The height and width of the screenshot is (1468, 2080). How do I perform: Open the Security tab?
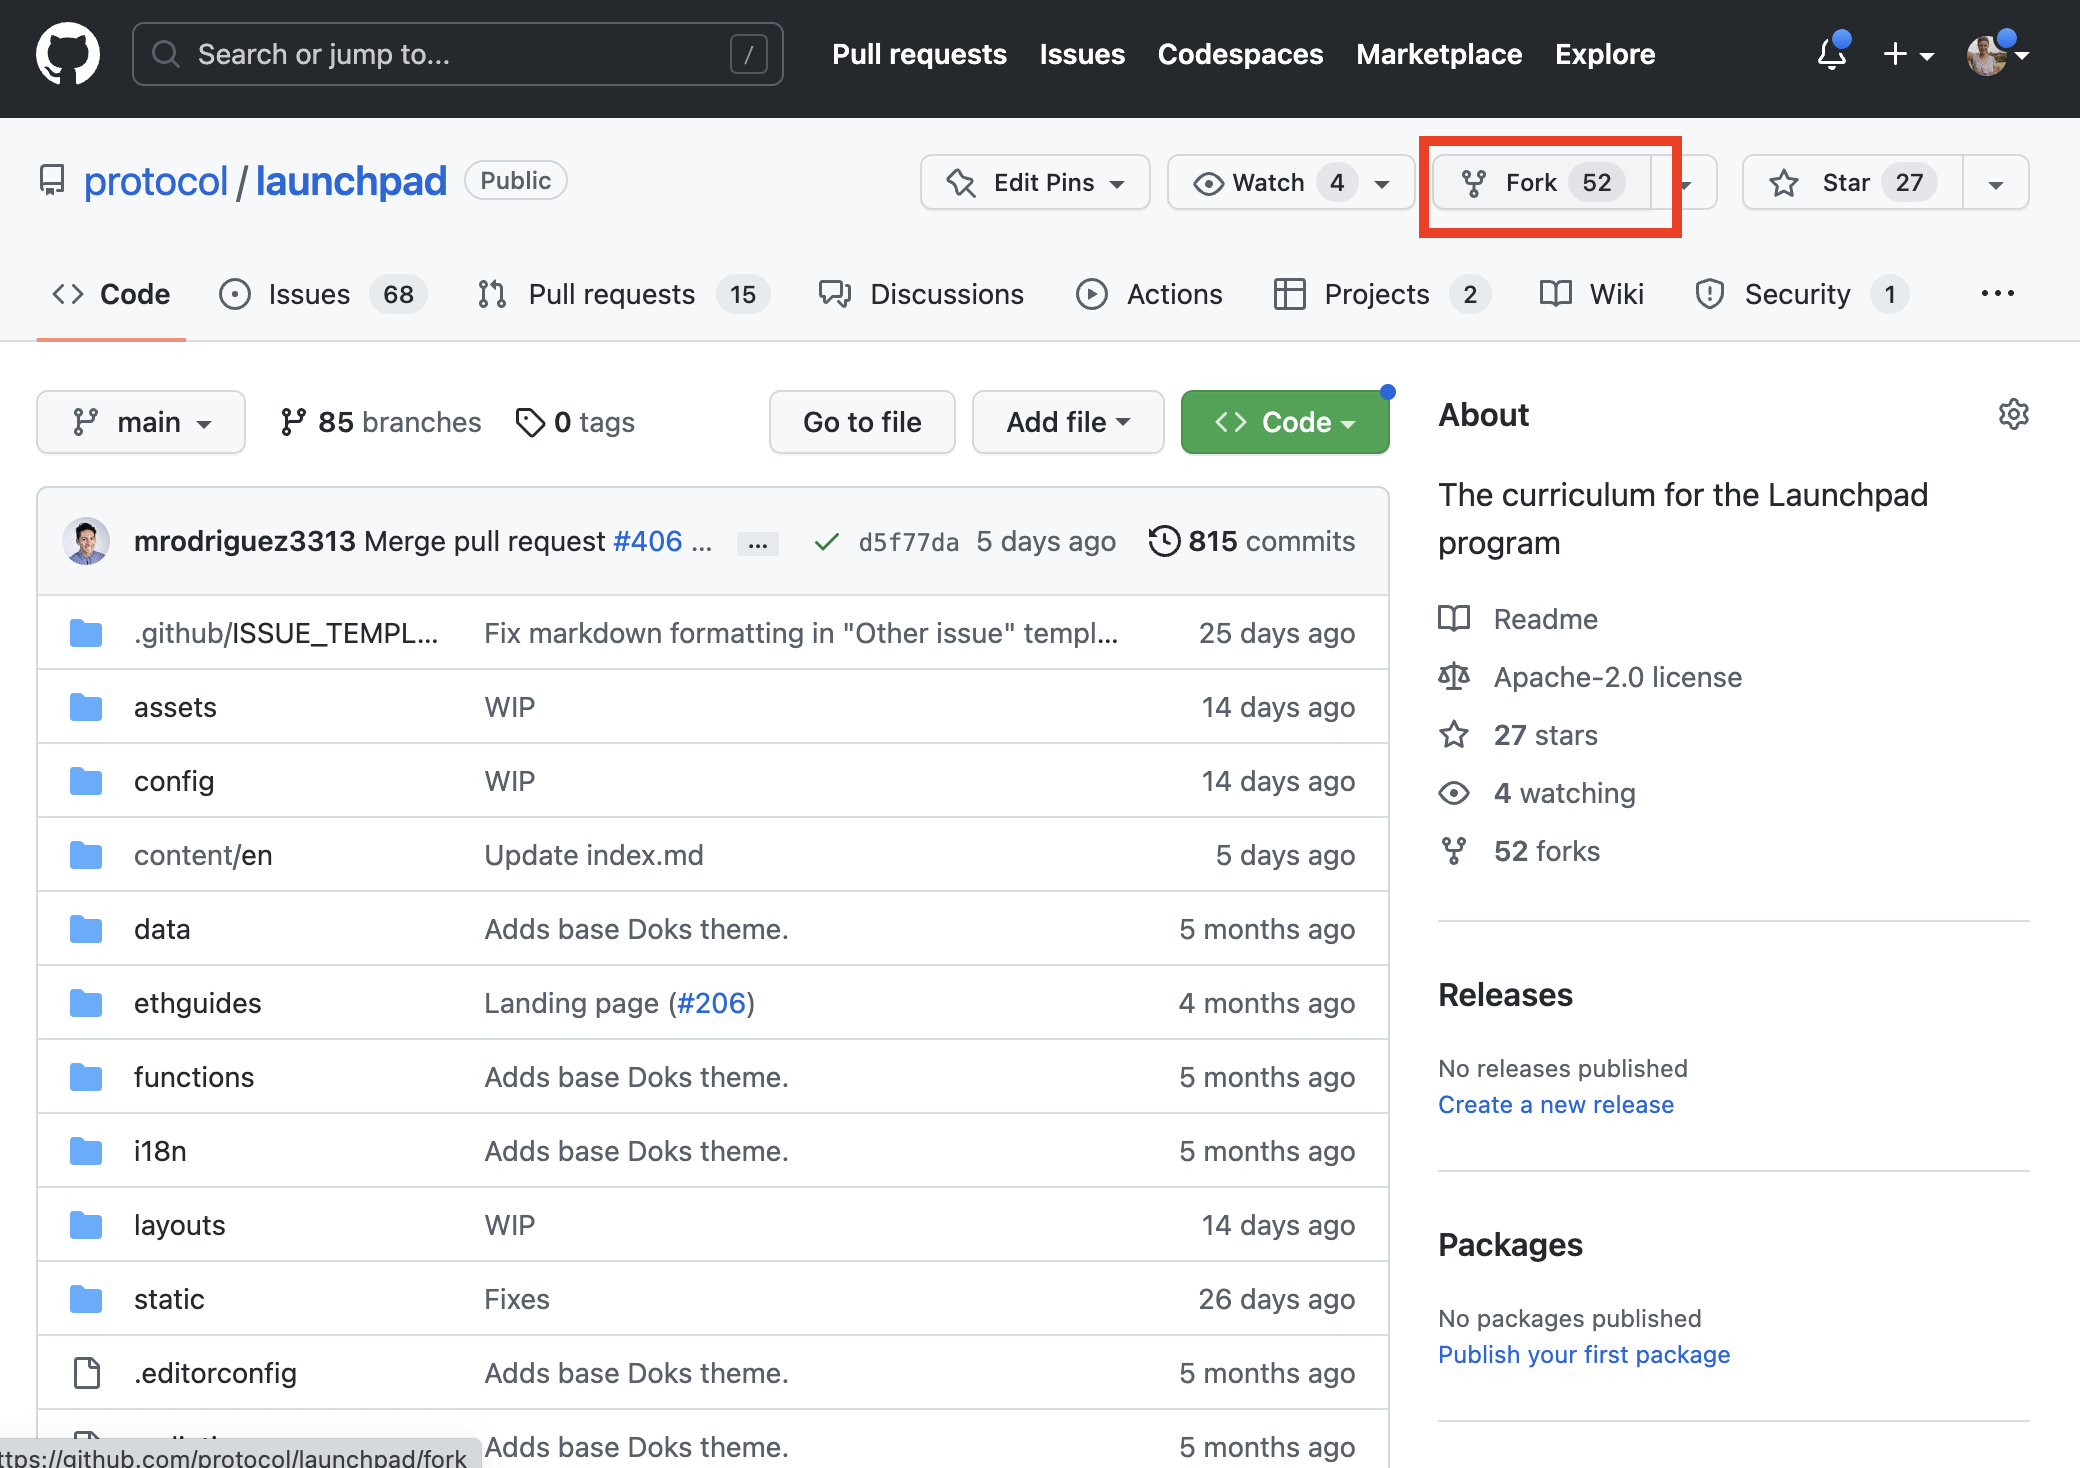tap(1802, 294)
